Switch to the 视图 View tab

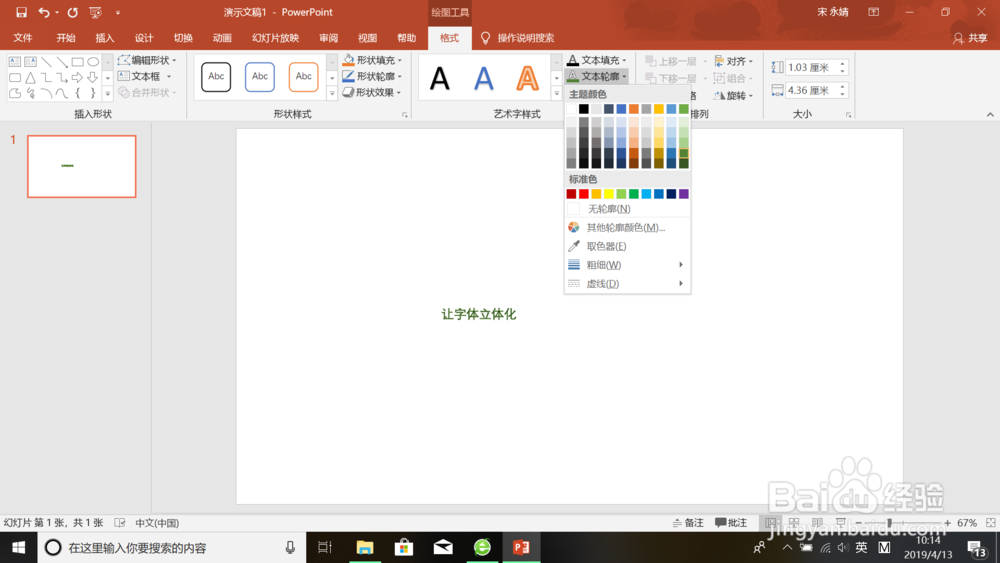367,38
